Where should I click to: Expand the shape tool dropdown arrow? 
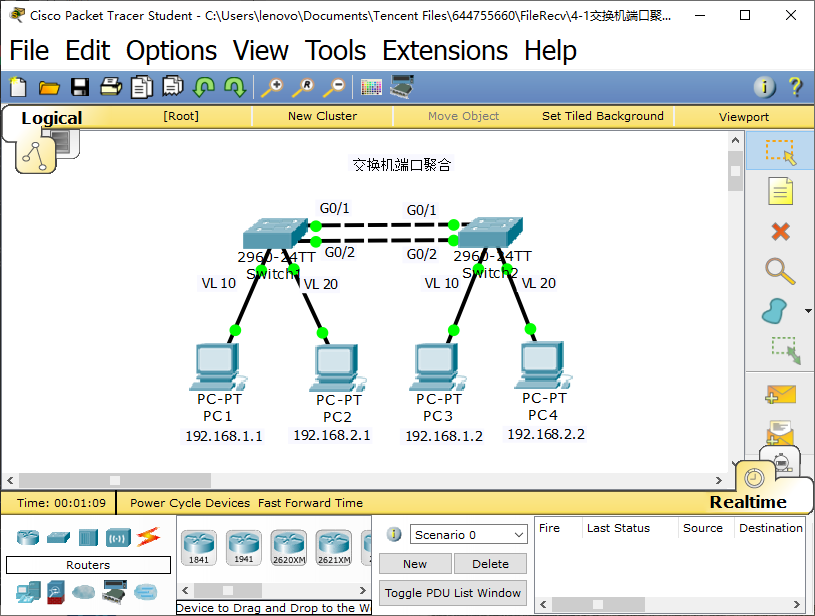click(808, 311)
